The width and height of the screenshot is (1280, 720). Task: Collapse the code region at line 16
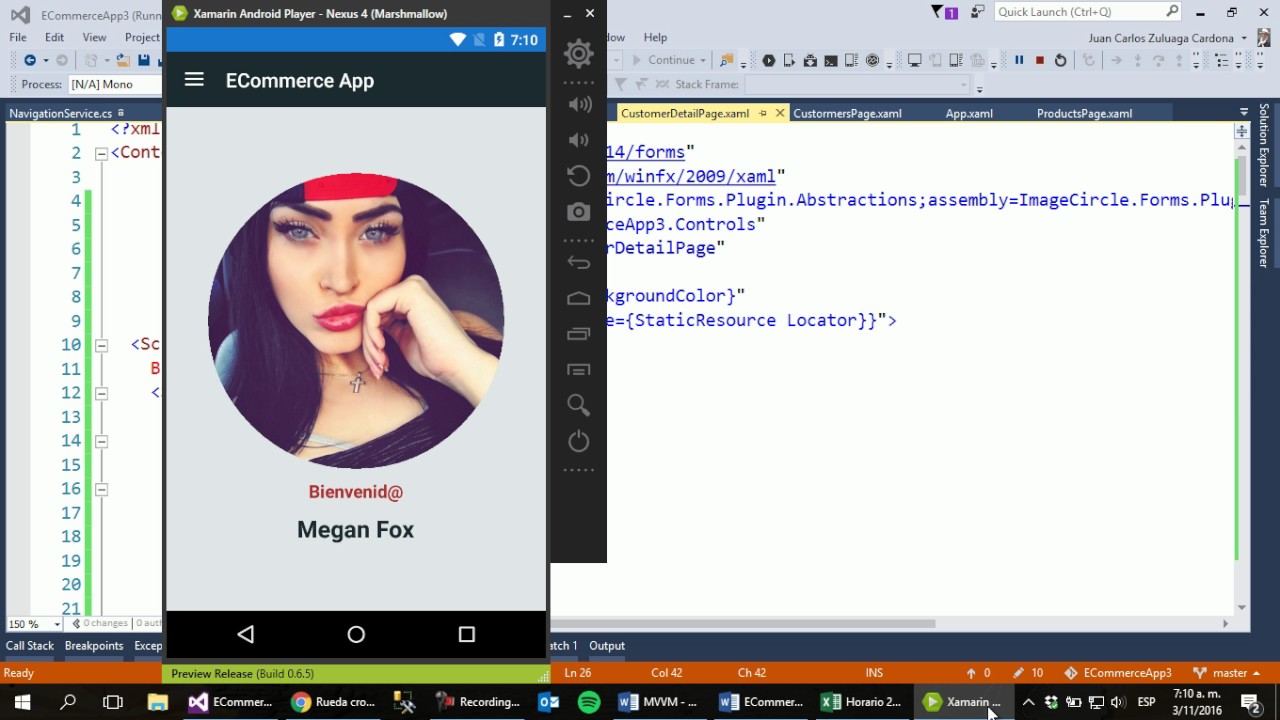(101, 489)
